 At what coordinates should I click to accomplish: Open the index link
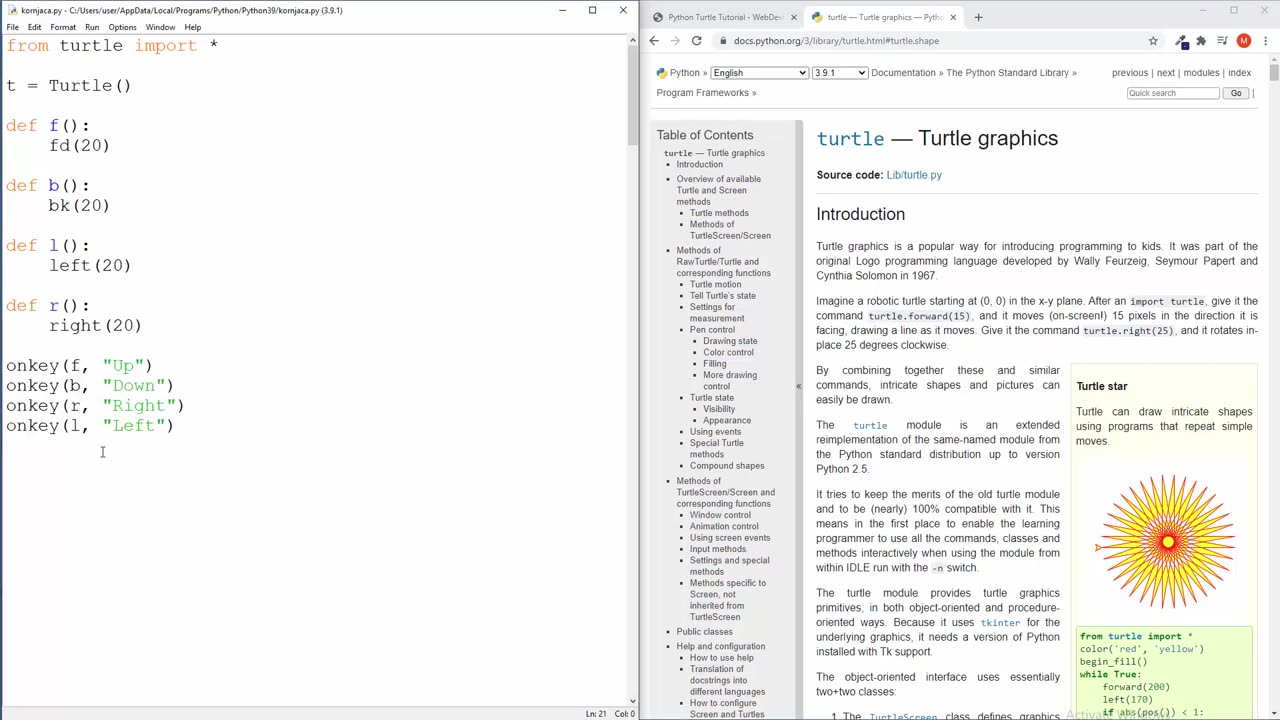[1239, 73]
